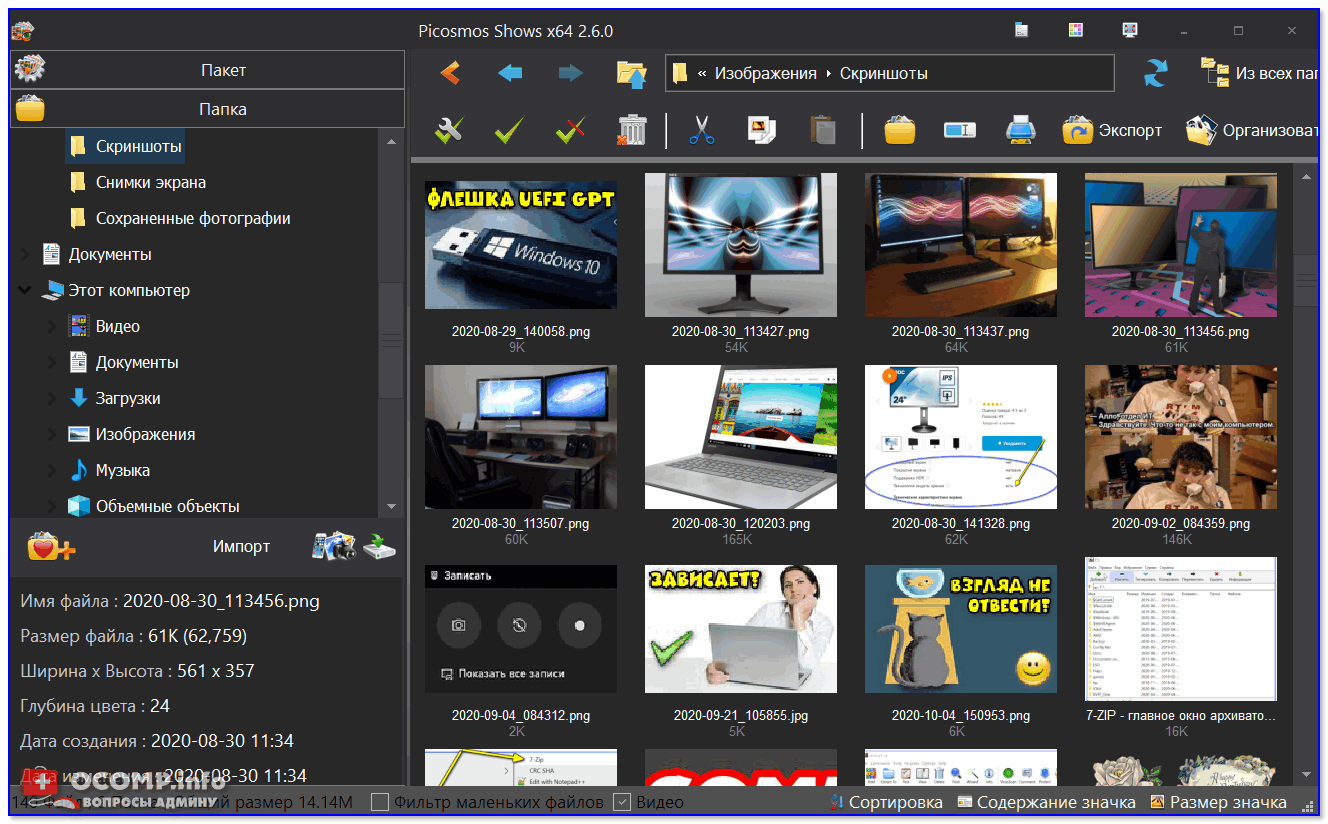The image size is (1328, 824).
Task: Select thumbnail 2020-09-02_084359.png
Action: click(x=1180, y=437)
